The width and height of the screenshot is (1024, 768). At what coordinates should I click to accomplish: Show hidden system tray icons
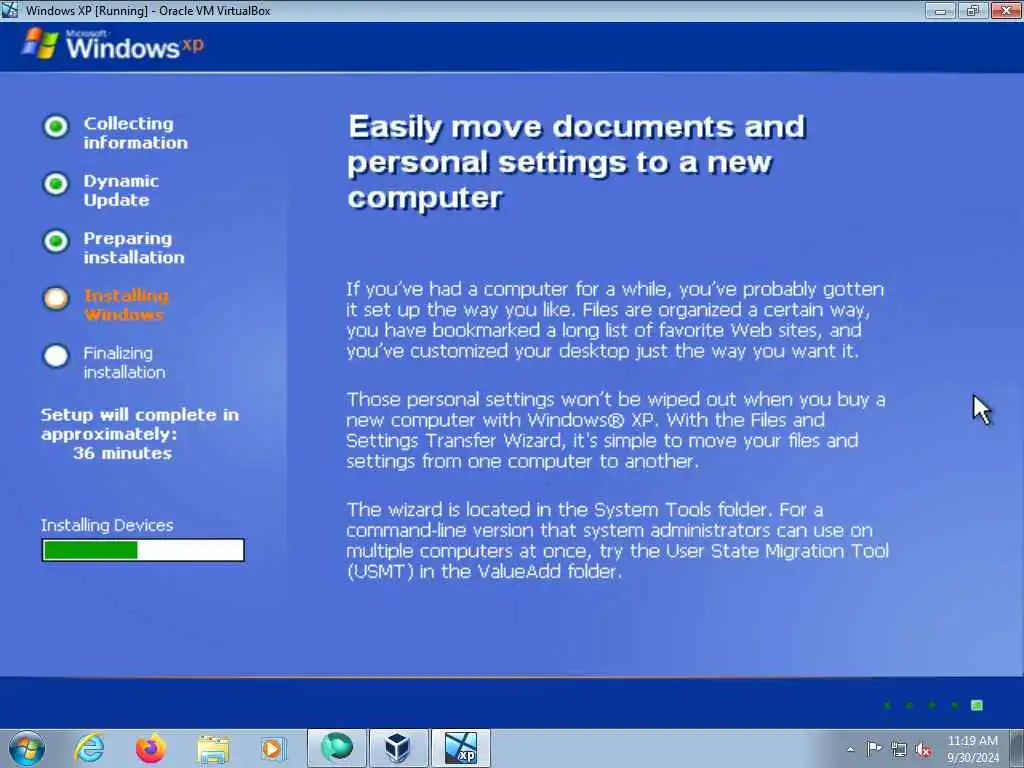(850, 750)
